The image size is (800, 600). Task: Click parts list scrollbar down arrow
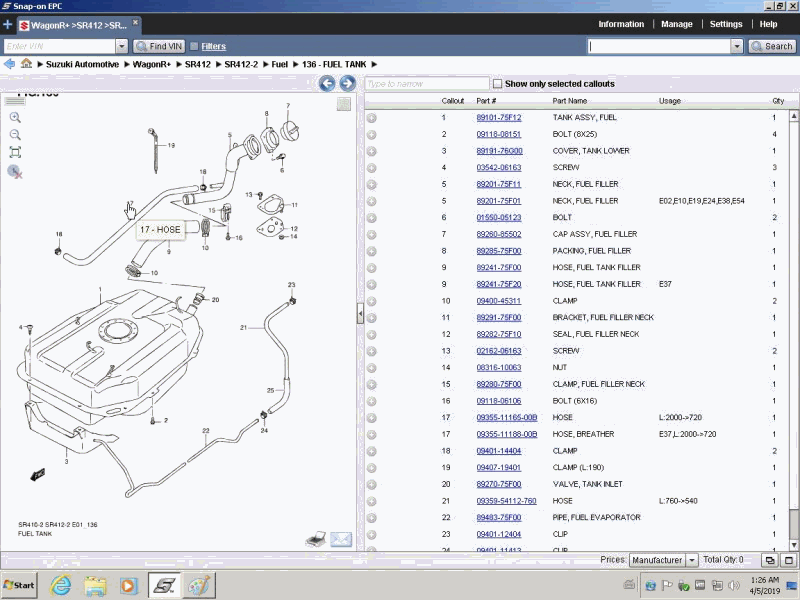[794, 545]
